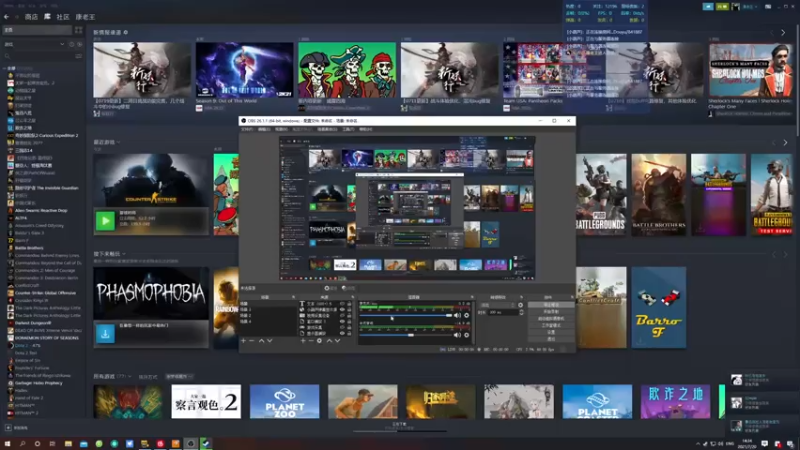Open the 商店 store tab in Steam
The image size is (800, 450).
31,17
